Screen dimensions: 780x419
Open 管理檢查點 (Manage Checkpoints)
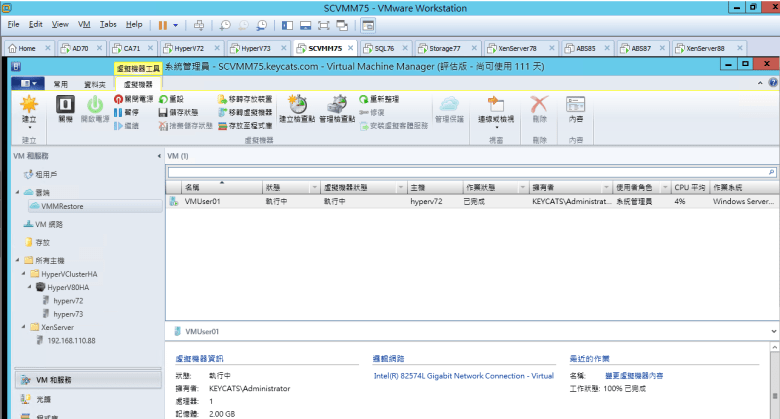[337, 106]
